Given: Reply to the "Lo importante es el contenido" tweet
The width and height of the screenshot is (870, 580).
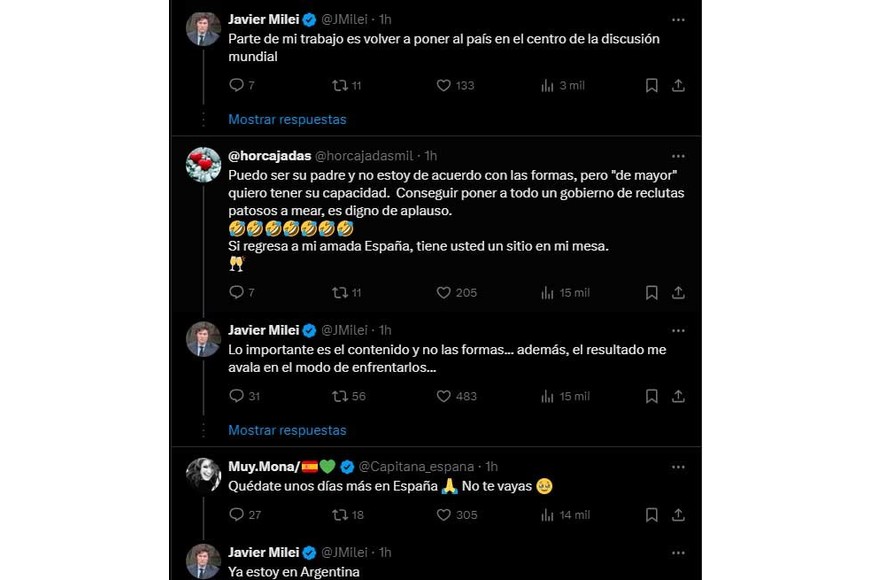Looking at the screenshot, I should (238, 396).
